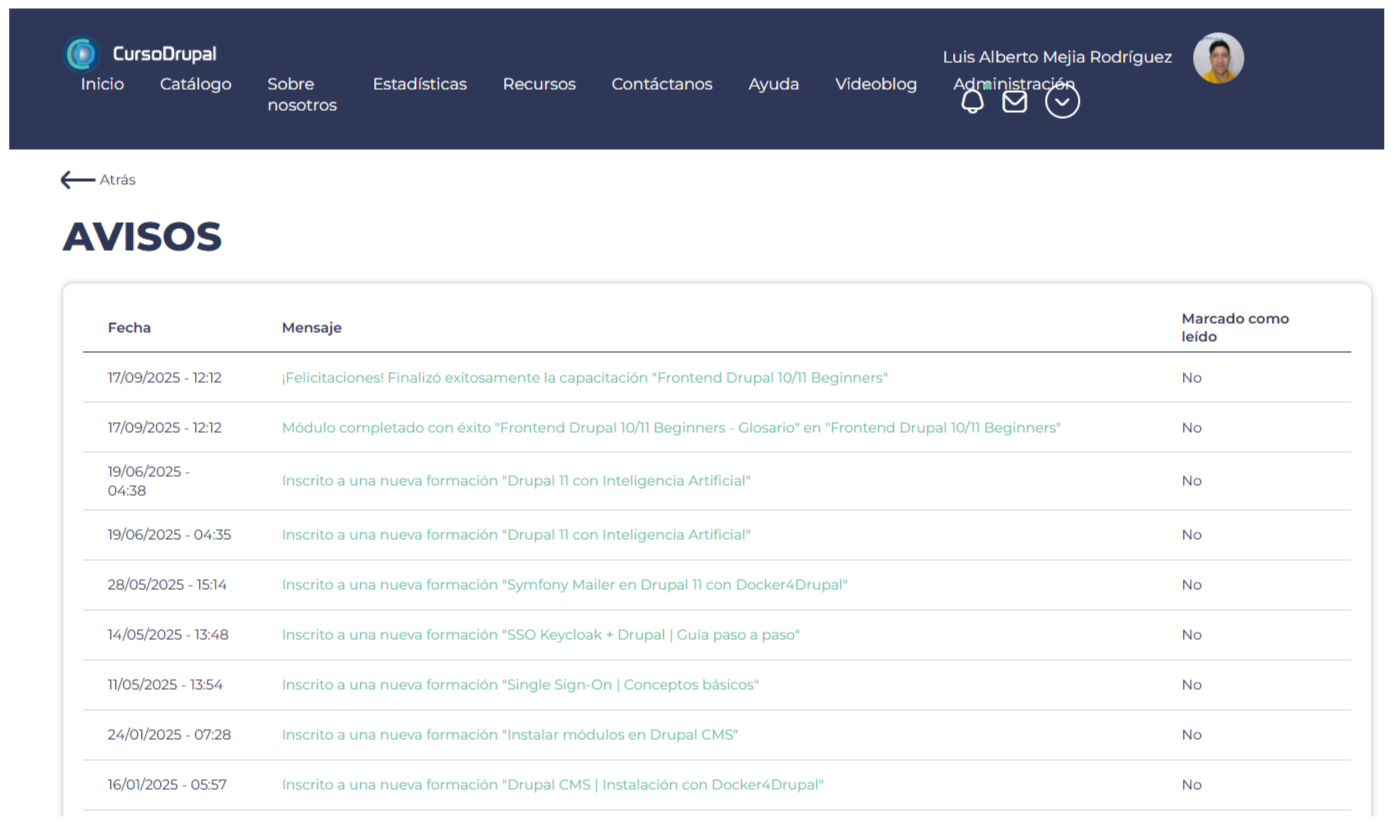Open the Módulo completado con éxito notice
The height and width of the screenshot is (825, 1394).
click(x=670, y=428)
